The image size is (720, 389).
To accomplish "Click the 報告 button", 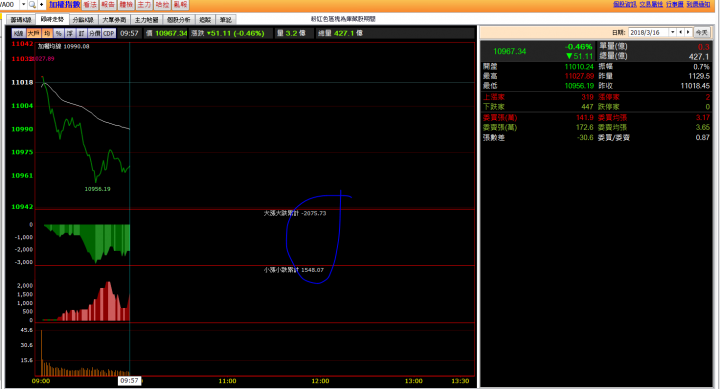I will pos(108,5).
